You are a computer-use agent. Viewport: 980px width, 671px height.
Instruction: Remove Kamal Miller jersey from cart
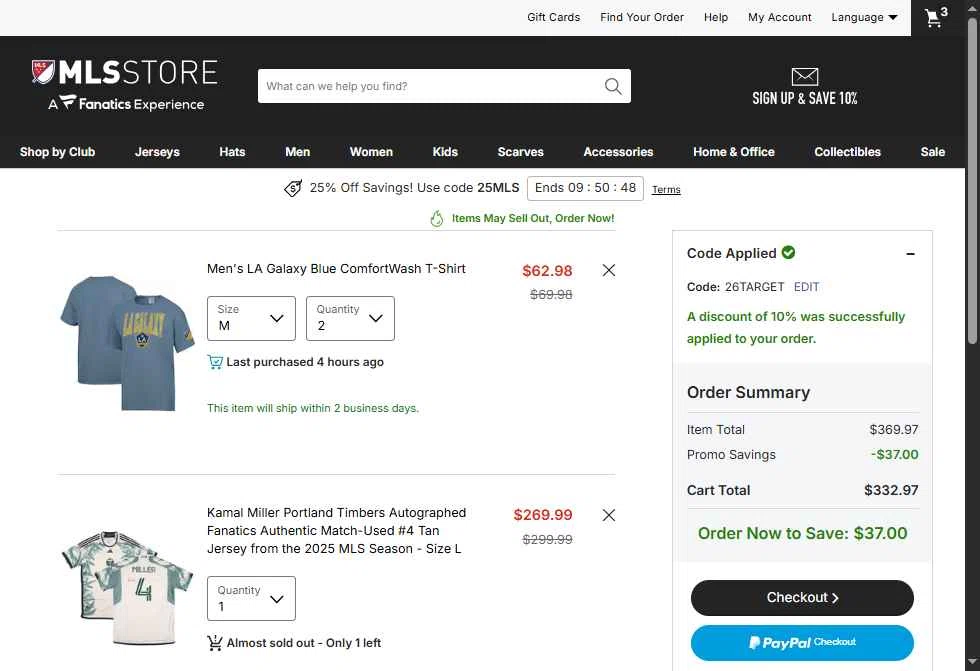pyautogui.click(x=609, y=515)
